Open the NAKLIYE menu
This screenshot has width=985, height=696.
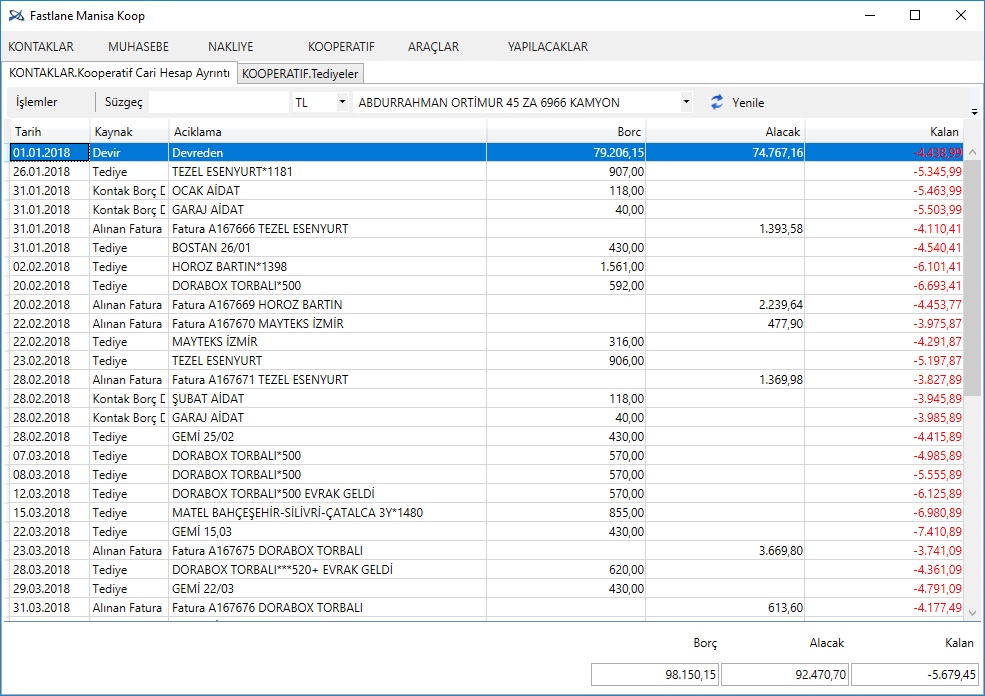coord(231,46)
